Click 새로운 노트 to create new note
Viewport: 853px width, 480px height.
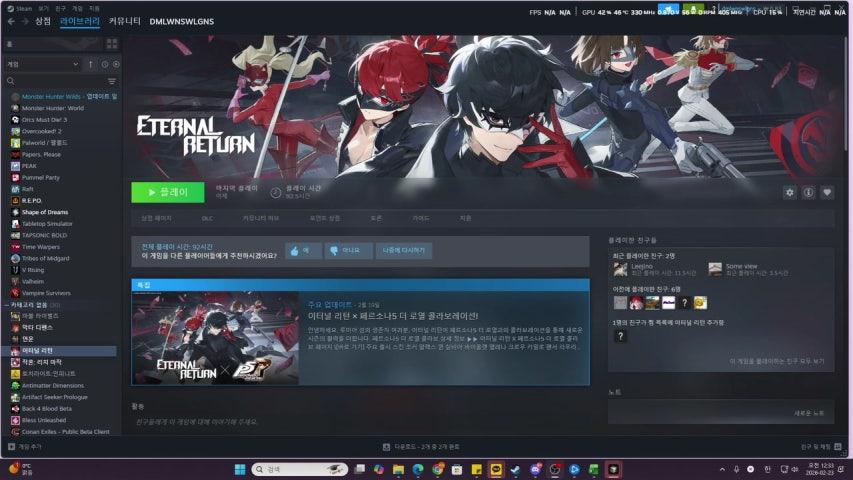click(809, 413)
